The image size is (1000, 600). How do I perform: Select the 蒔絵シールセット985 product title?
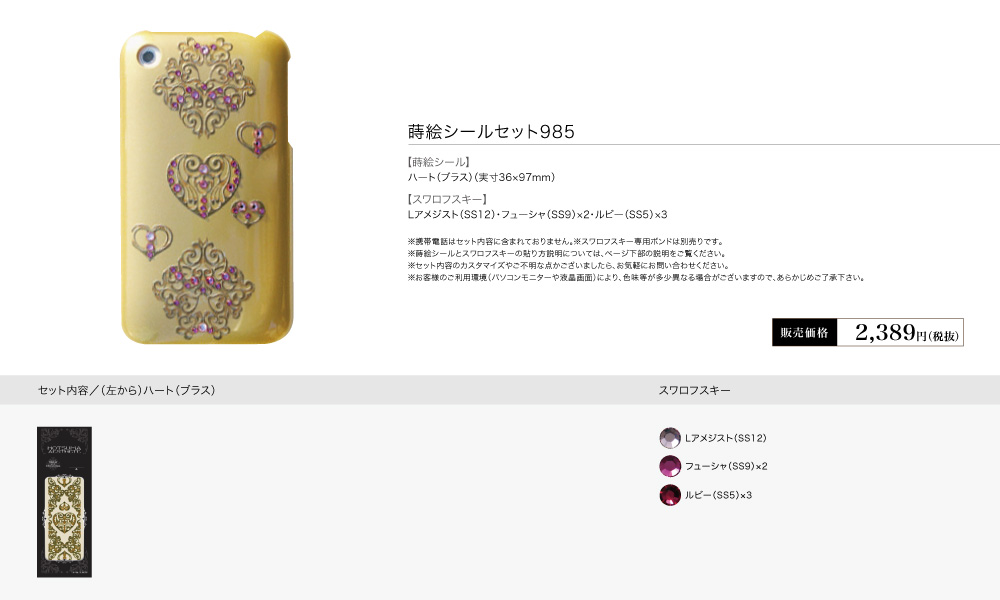click(x=491, y=131)
